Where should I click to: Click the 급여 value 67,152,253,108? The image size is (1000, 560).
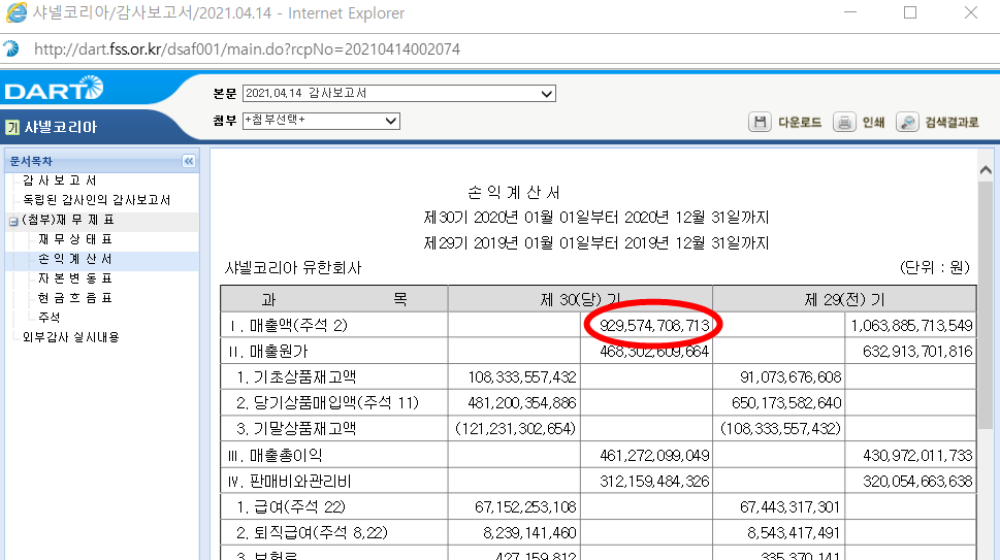tap(526, 507)
